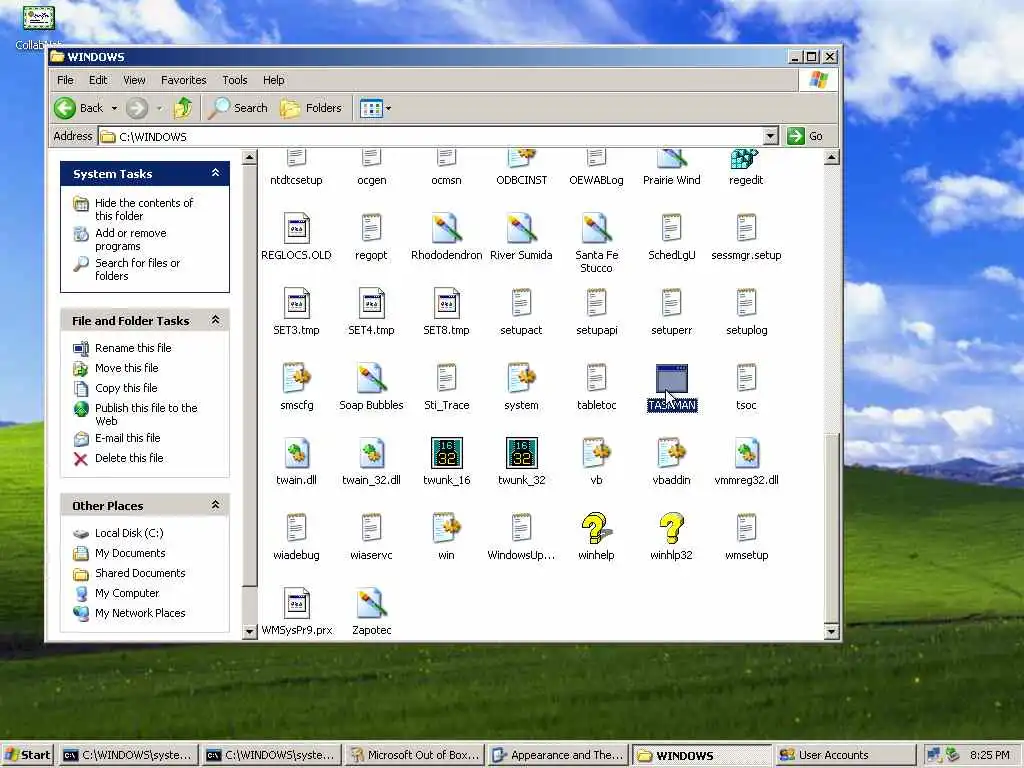The height and width of the screenshot is (768, 1024).
Task: Select the SET3.tmp file icon
Action: (x=296, y=304)
